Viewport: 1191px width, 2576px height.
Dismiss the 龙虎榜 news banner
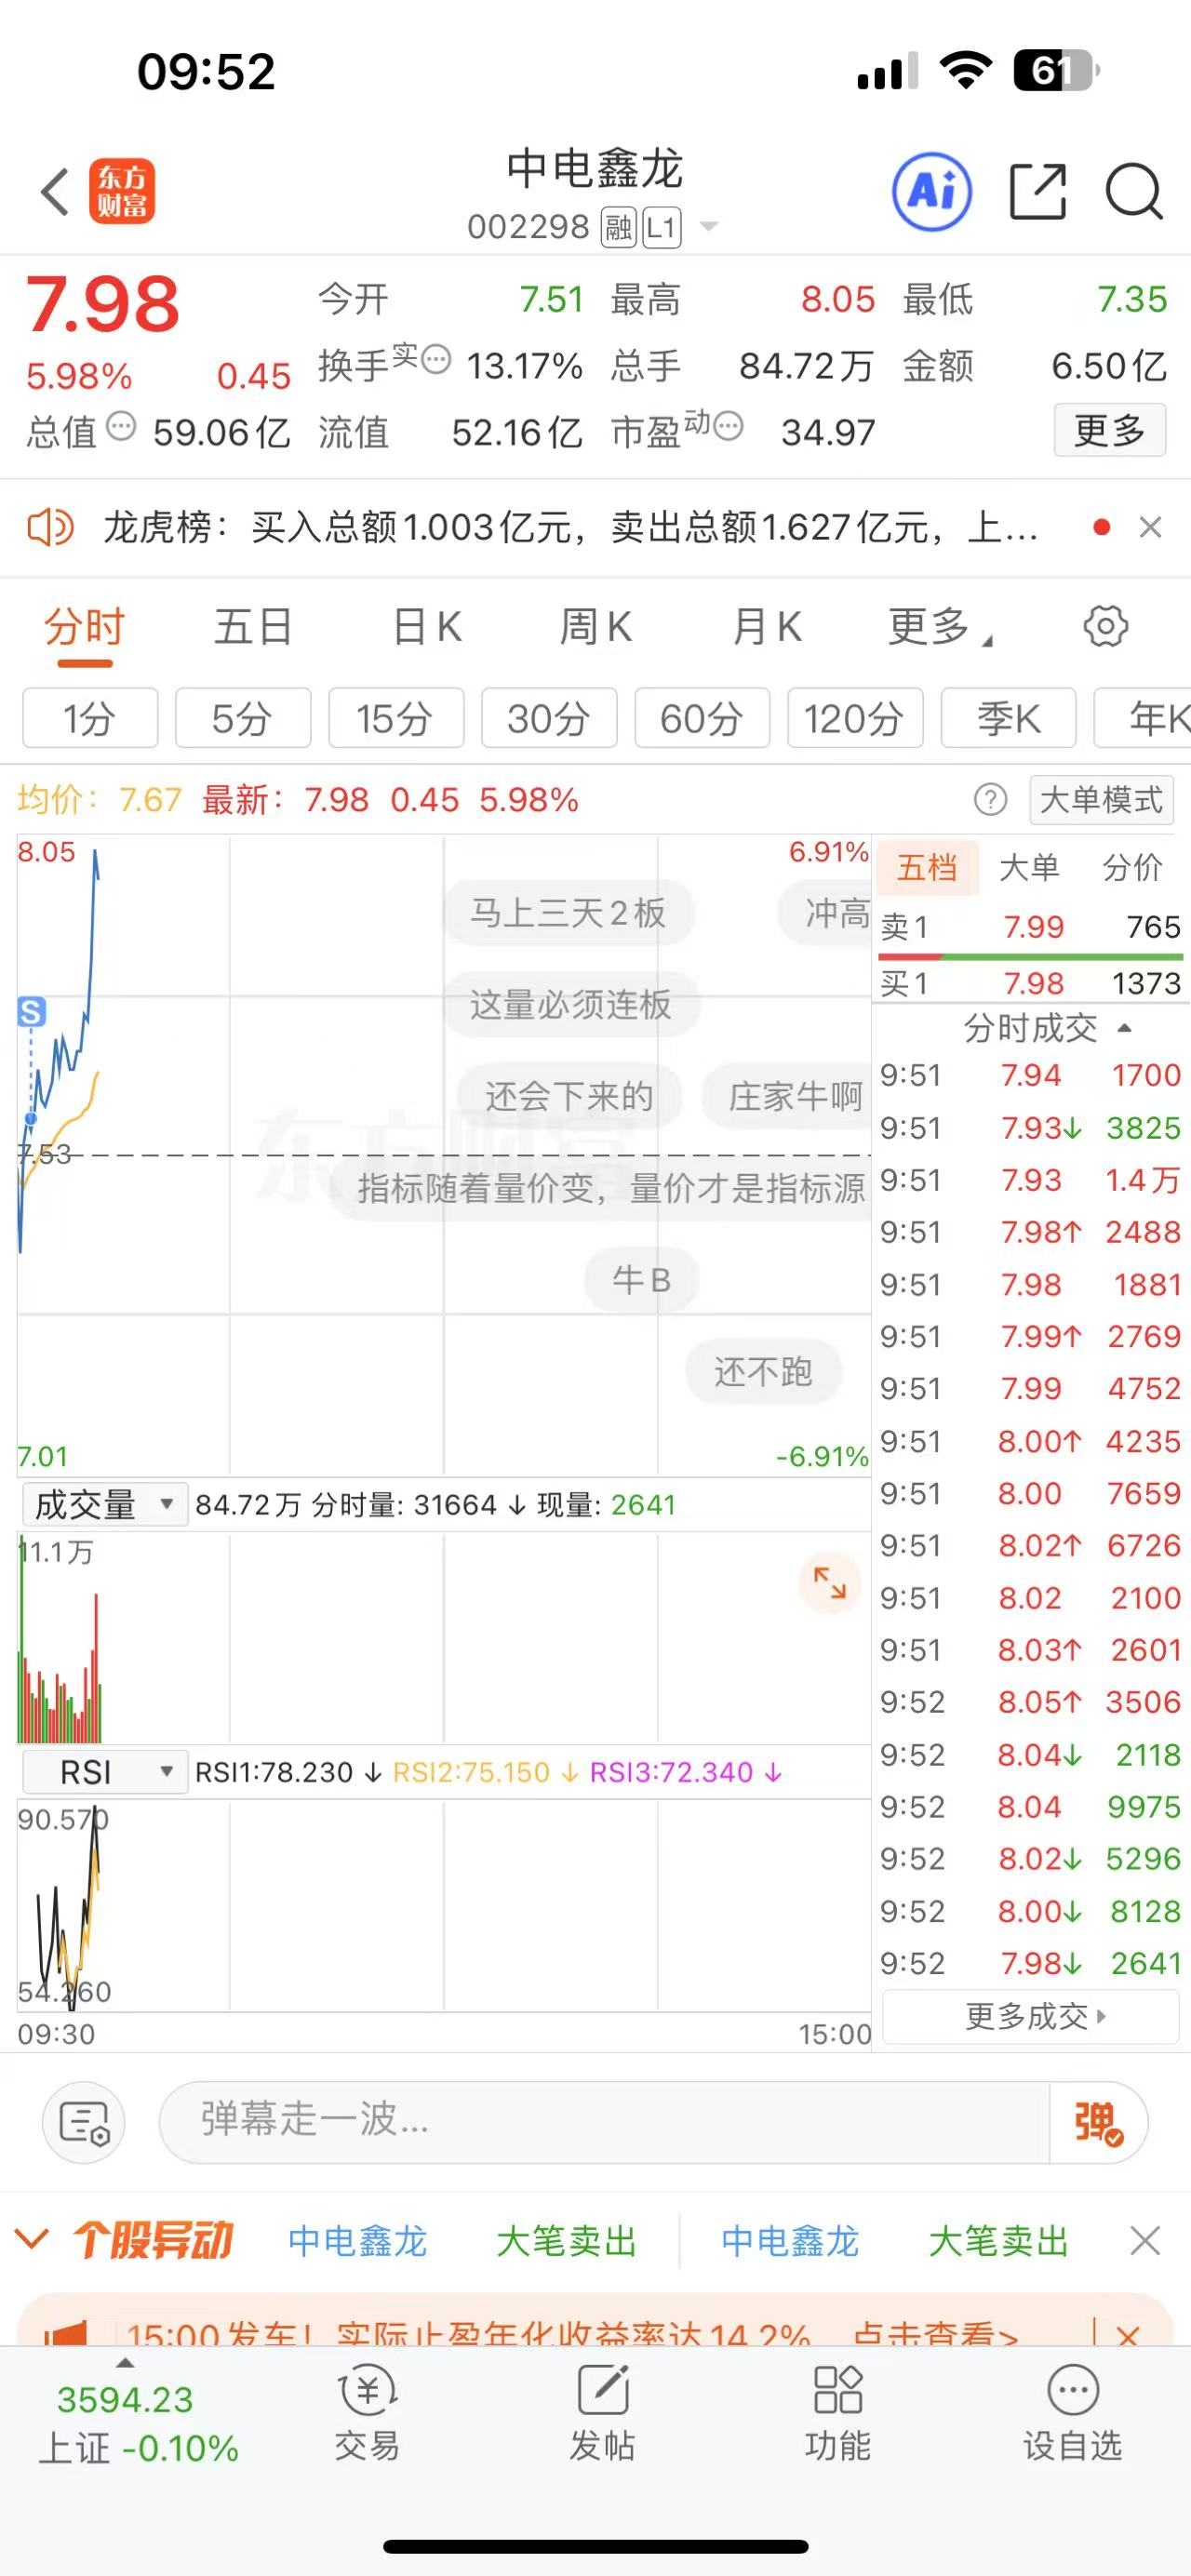click(1151, 527)
